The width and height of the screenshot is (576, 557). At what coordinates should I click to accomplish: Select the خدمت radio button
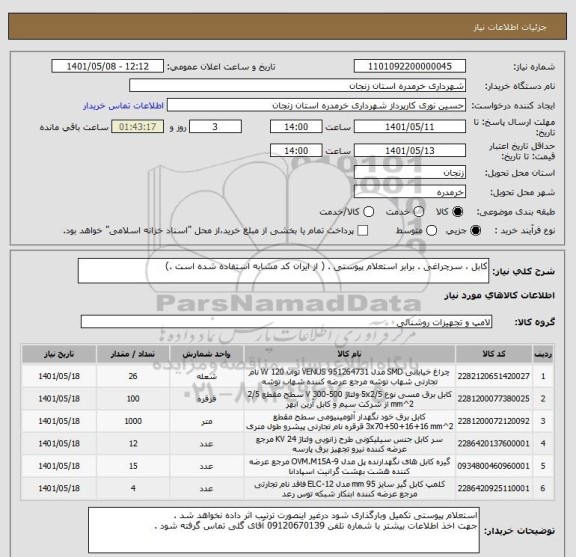pos(418,212)
